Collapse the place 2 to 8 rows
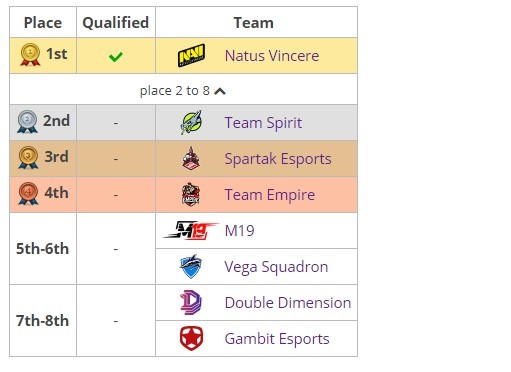This screenshot has width=511, height=372. pos(183,91)
